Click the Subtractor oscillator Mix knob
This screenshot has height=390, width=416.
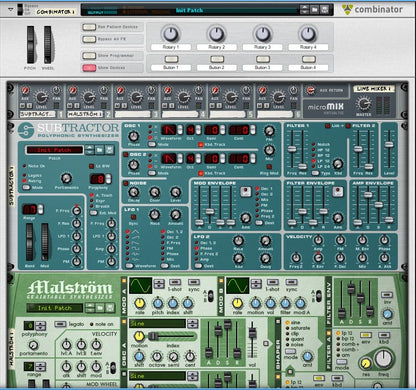tap(269, 150)
